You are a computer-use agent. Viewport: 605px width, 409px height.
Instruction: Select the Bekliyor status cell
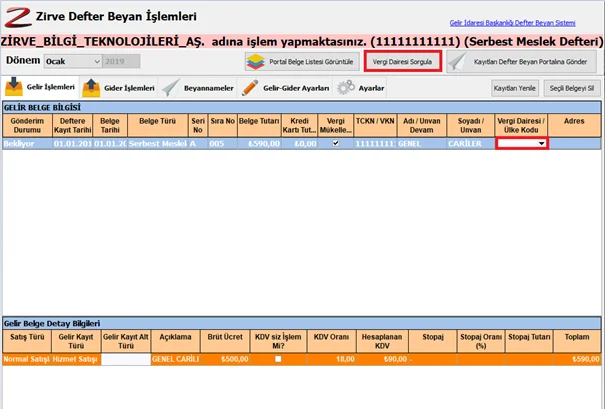[27, 144]
